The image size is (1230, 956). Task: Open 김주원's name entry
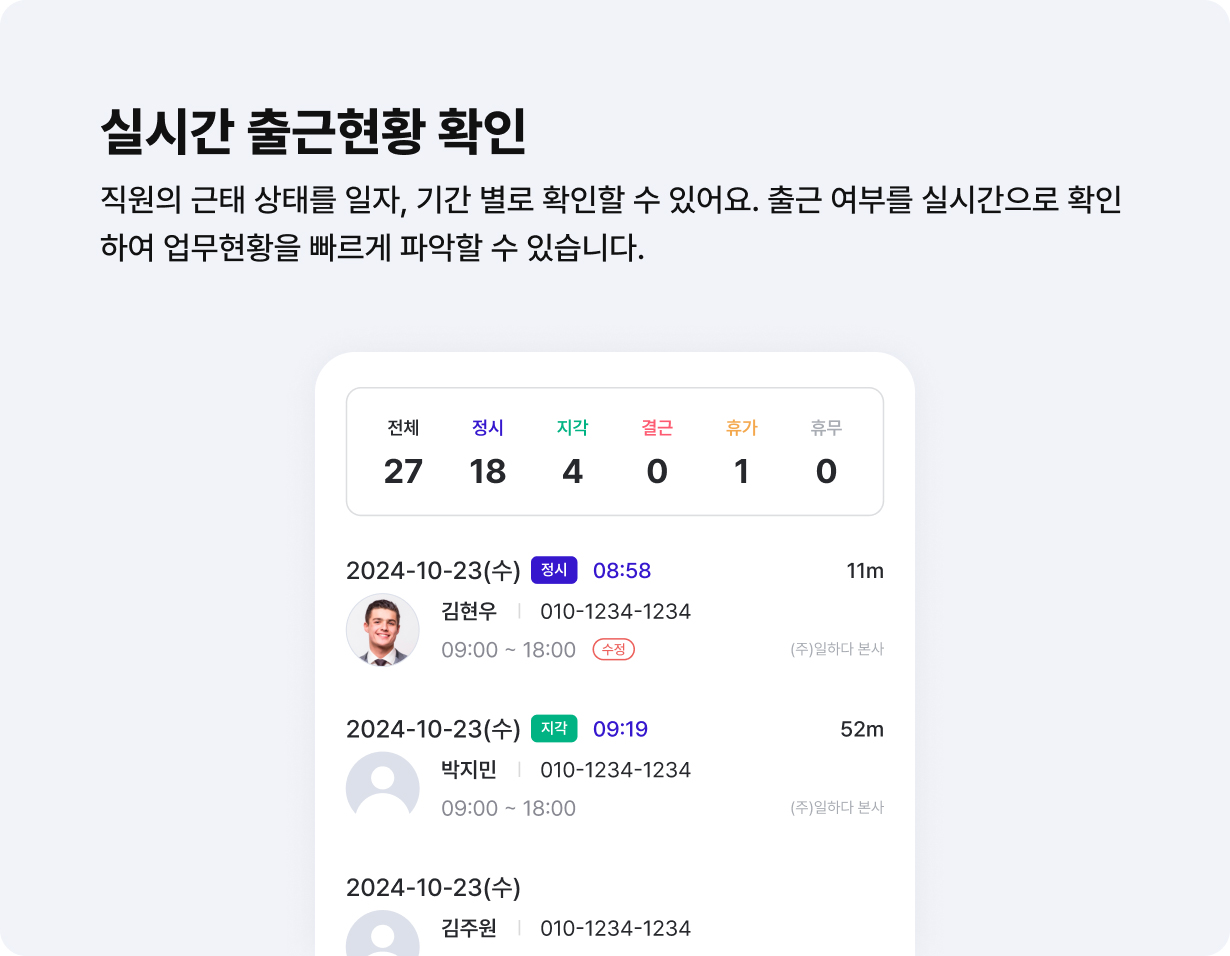(469, 927)
